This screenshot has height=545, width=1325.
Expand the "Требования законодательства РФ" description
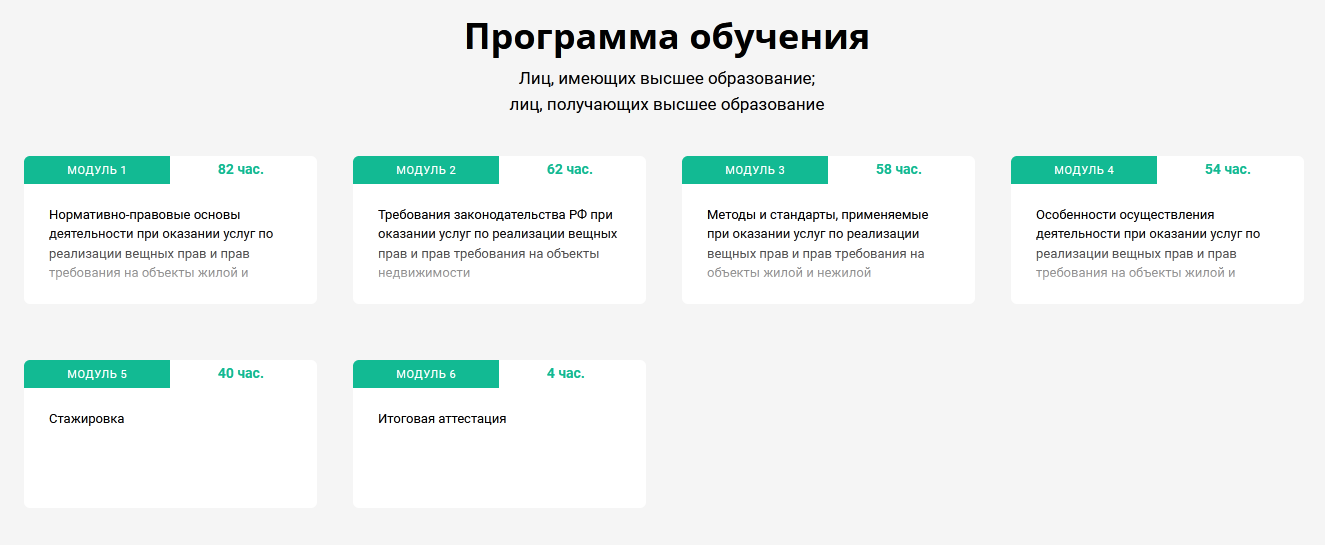pyautogui.click(x=497, y=243)
